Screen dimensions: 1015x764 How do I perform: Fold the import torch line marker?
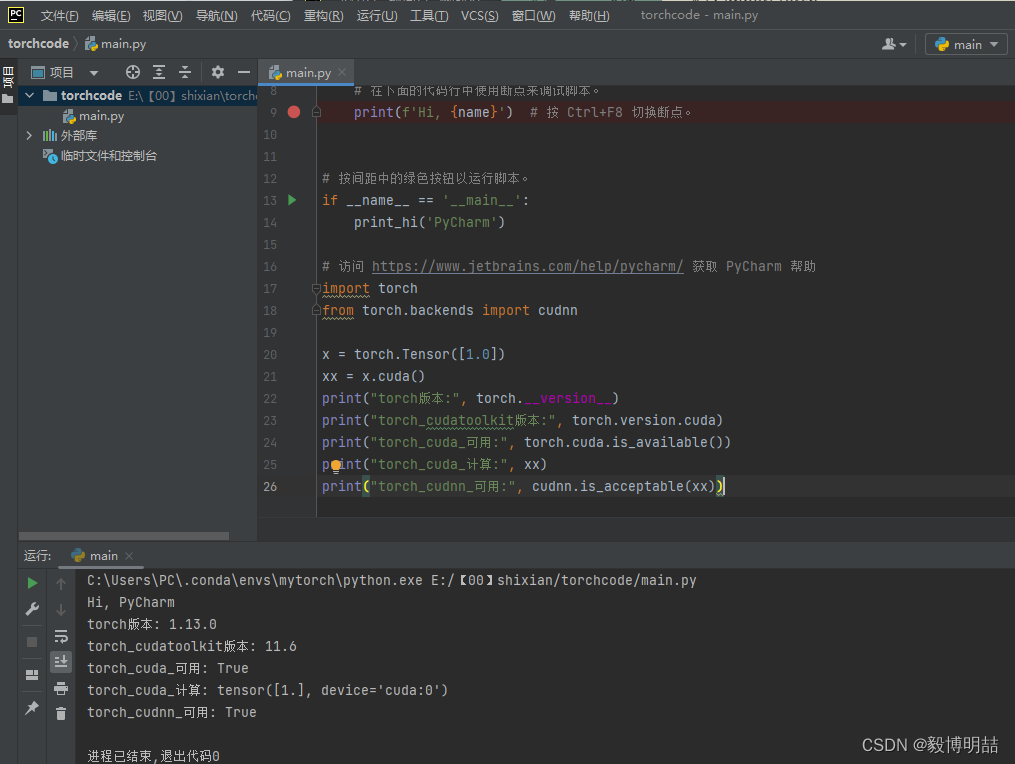click(x=317, y=288)
